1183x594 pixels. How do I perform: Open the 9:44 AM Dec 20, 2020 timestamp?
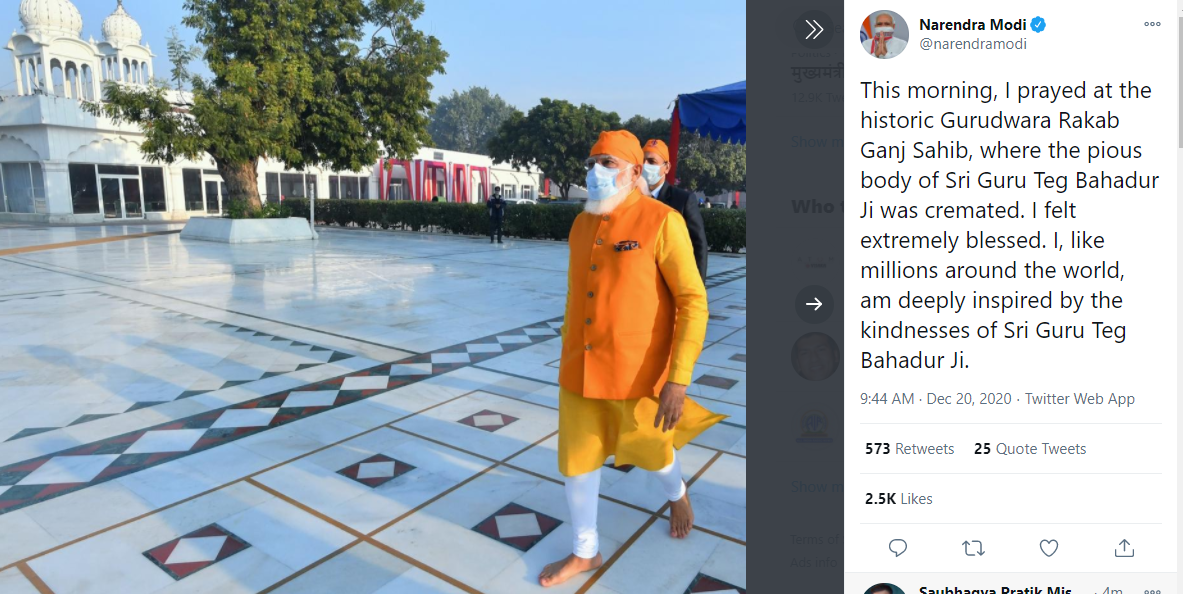point(937,399)
